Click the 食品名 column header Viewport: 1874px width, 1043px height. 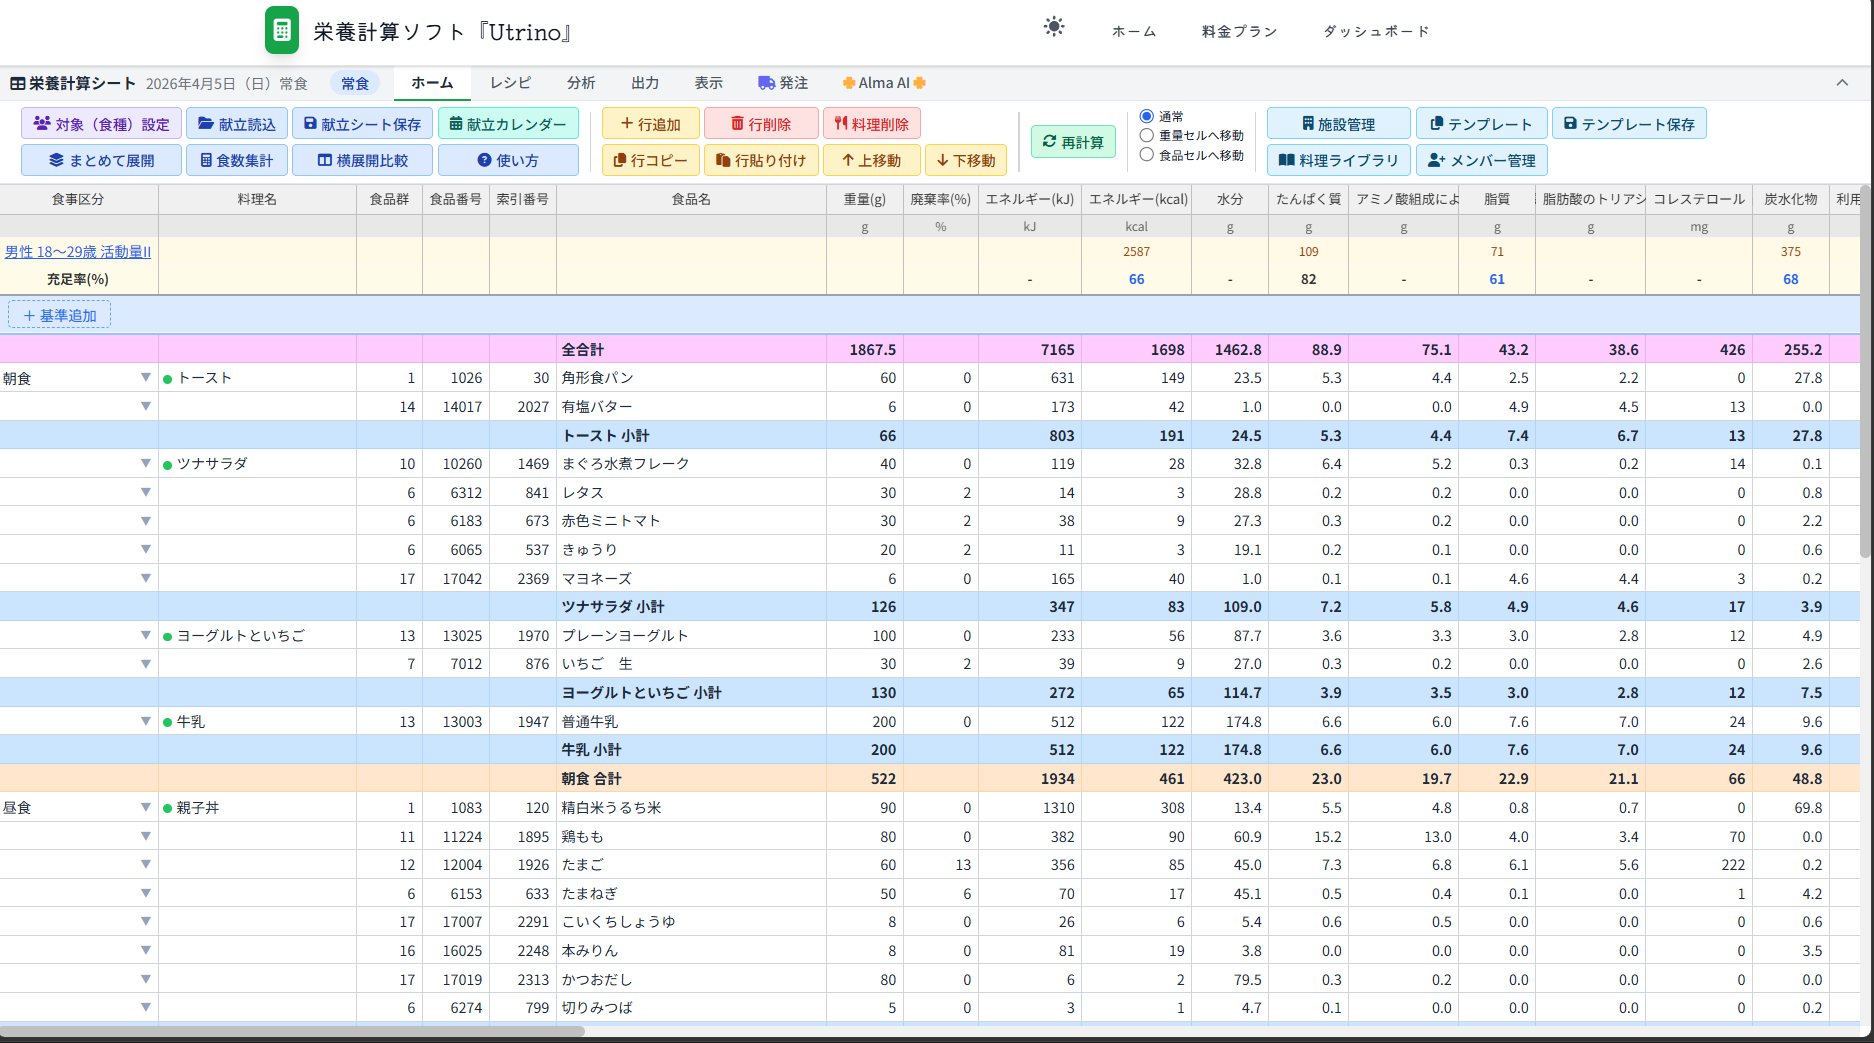tap(691, 199)
